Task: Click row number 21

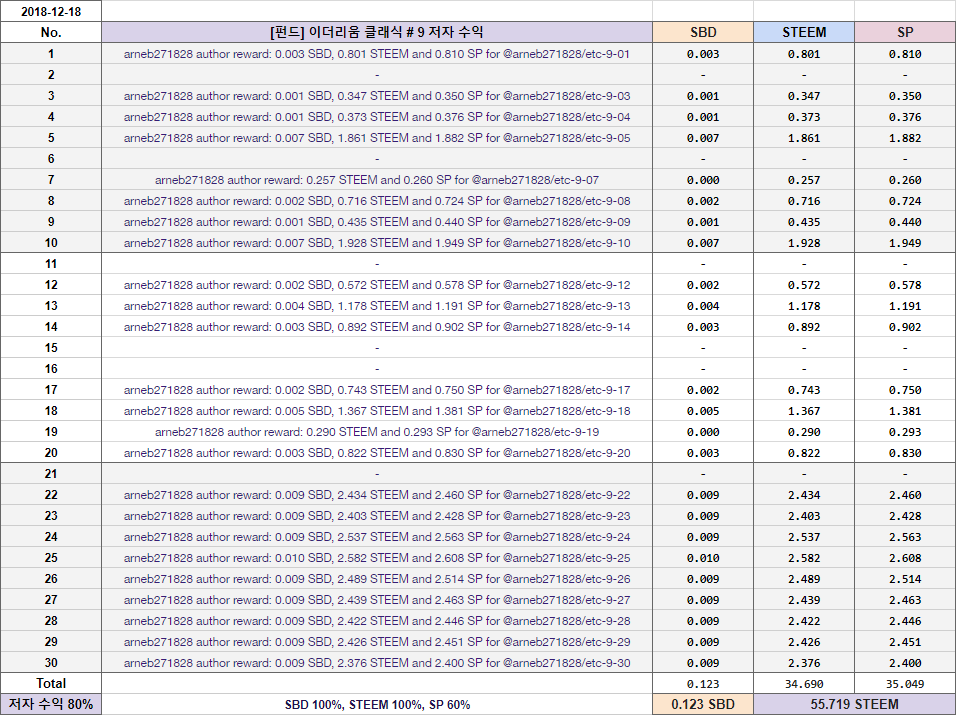Action: click(x=51, y=474)
